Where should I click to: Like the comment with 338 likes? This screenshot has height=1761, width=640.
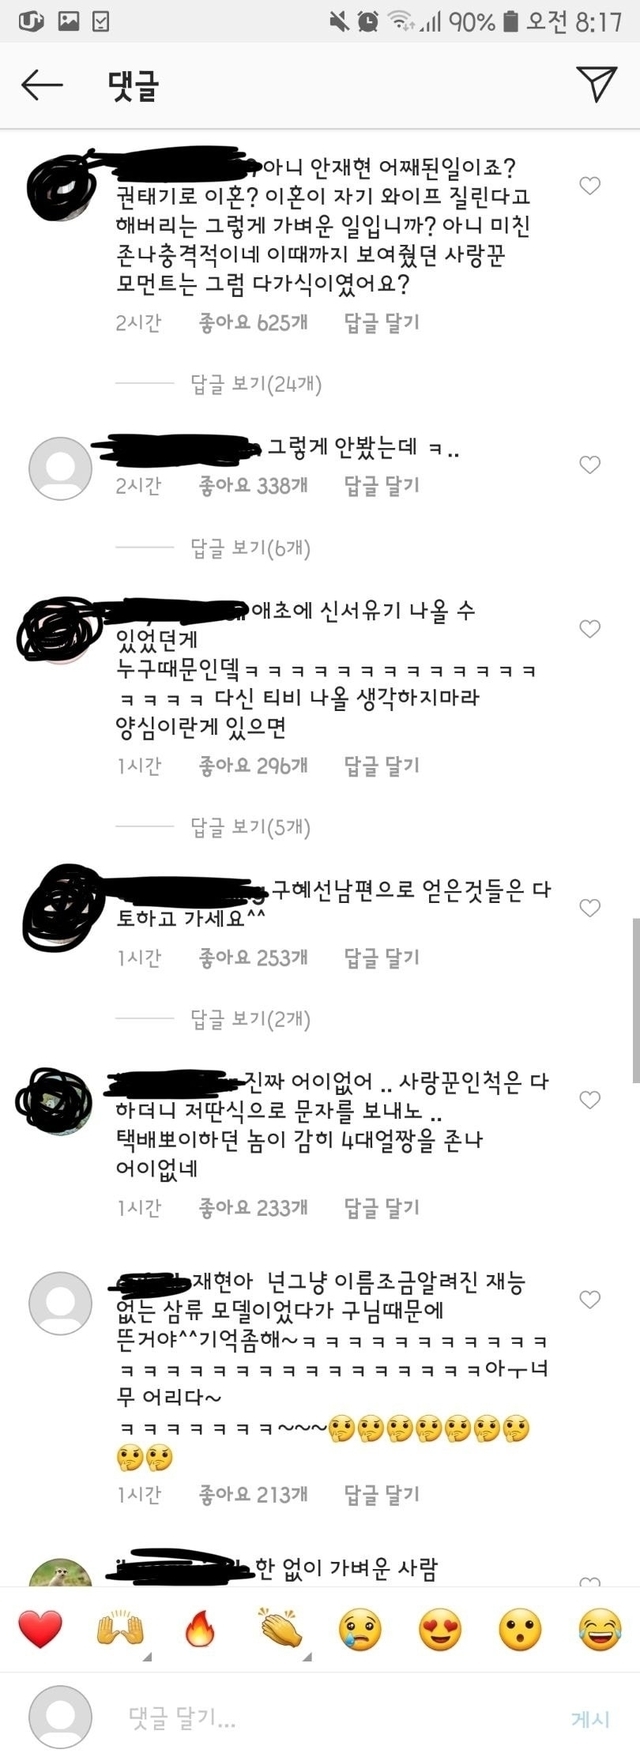tap(590, 464)
